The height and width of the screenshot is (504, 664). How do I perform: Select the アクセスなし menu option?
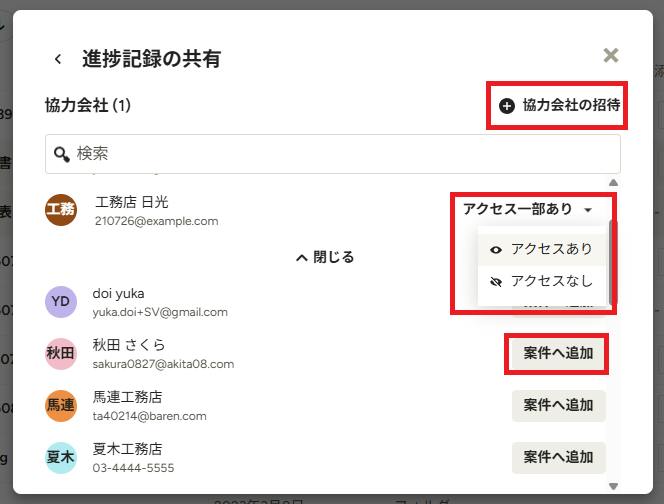[541, 282]
